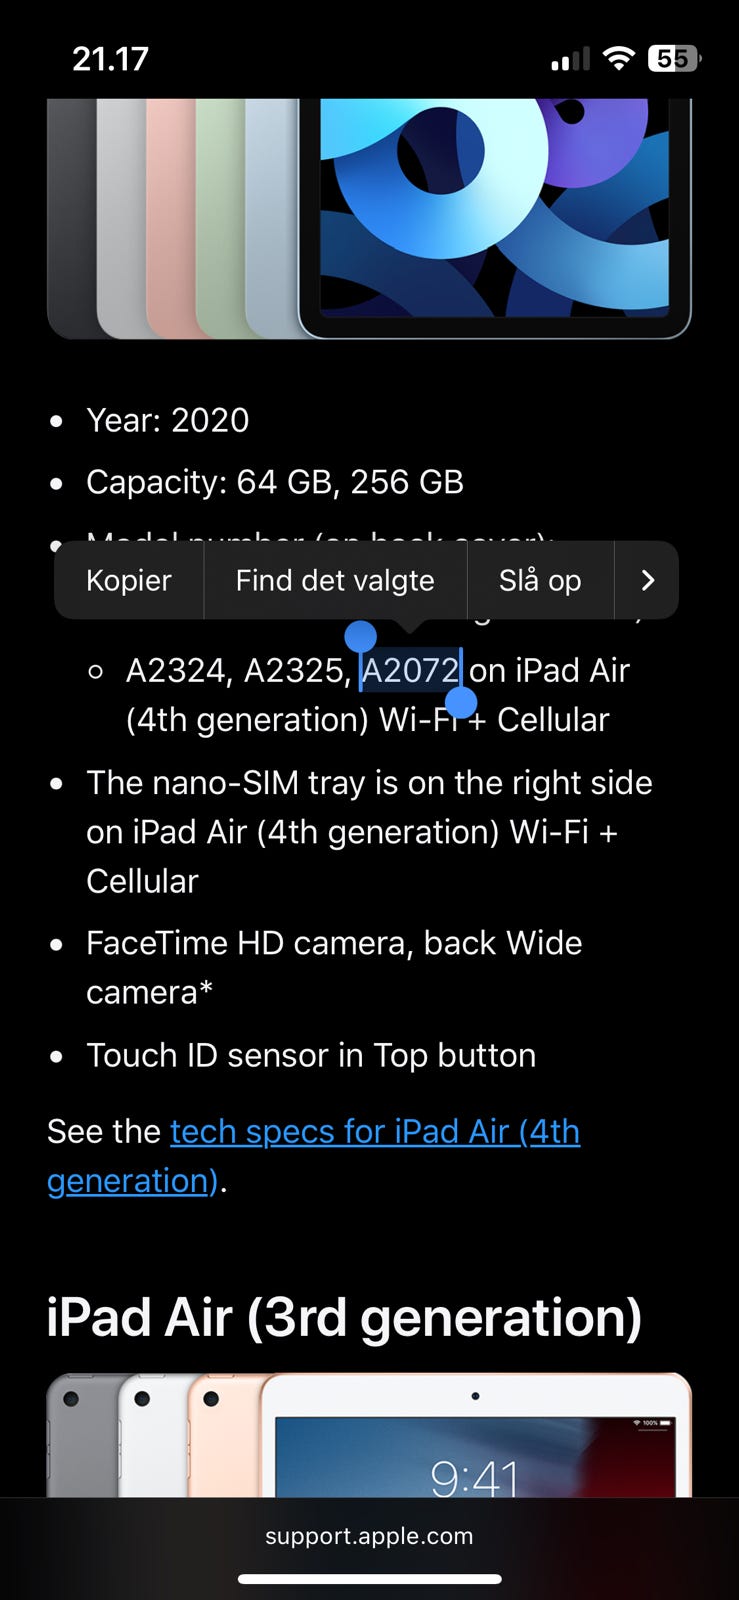Tap the iPad screen image showing 9:41
Screen dimensions: 739x1600
tap(475, 1450)
